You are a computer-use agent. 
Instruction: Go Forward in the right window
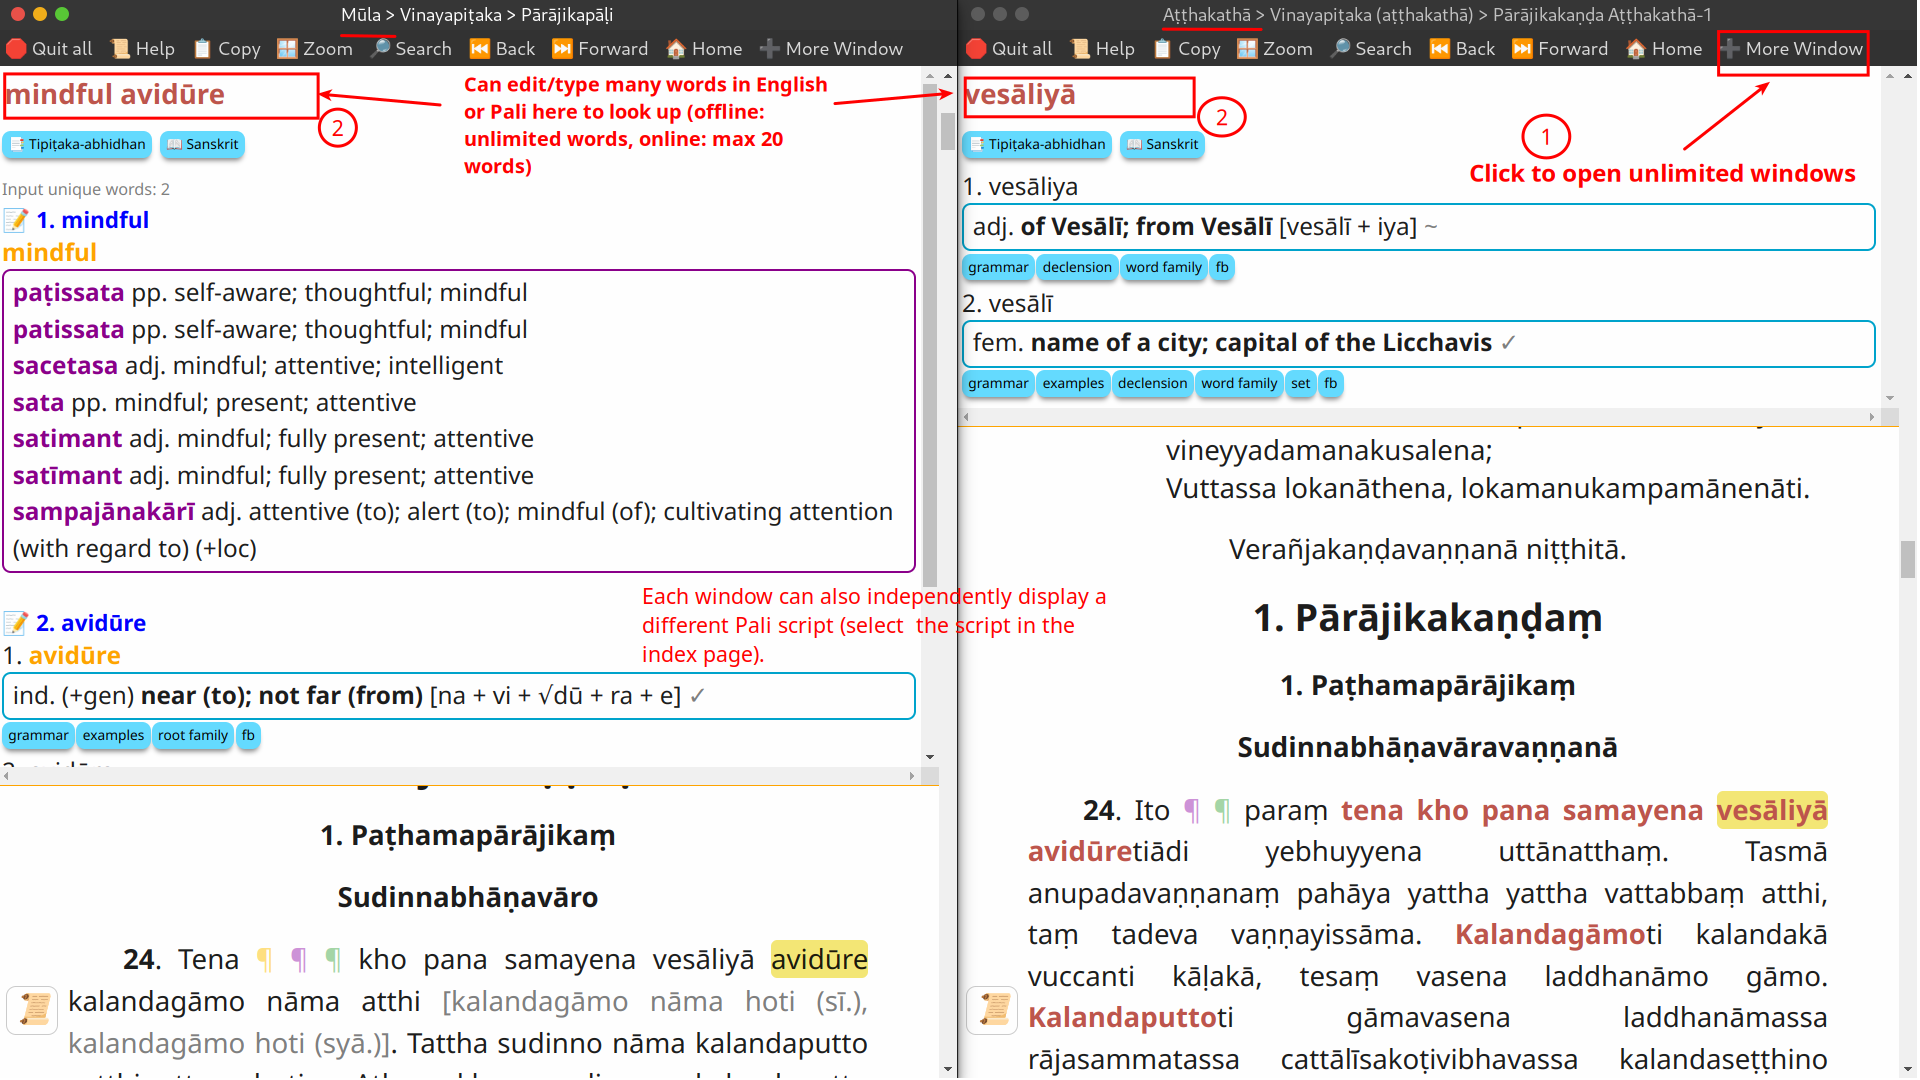1560,48
